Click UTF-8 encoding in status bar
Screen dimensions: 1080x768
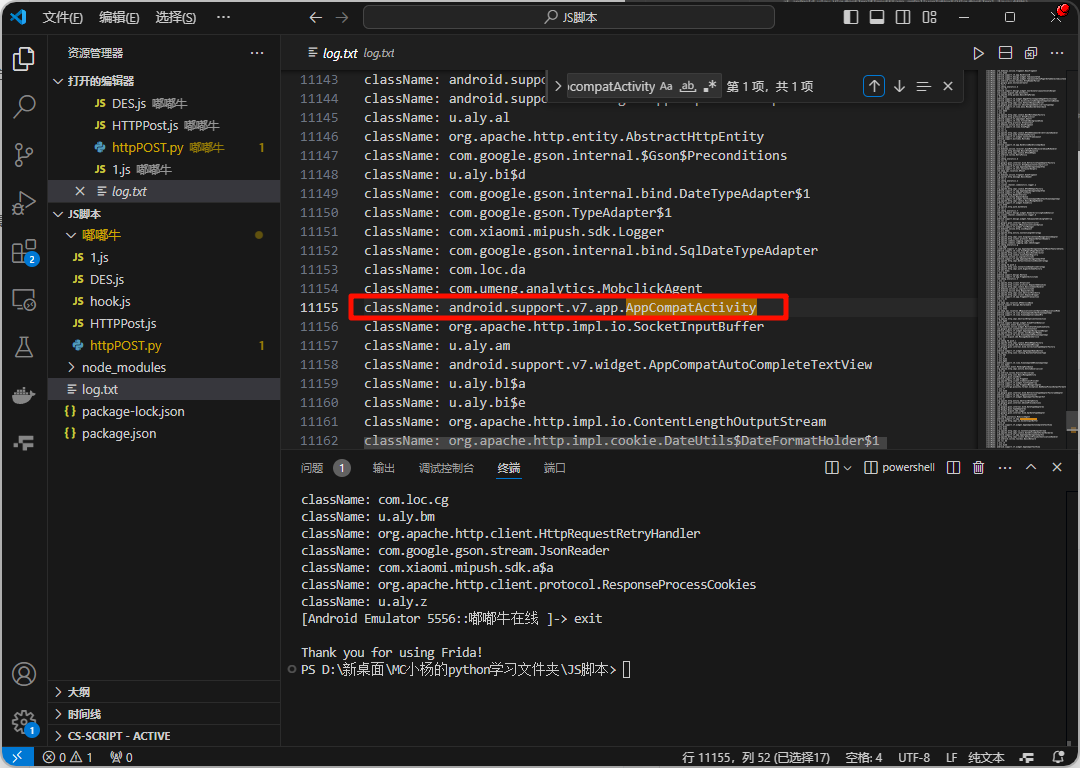point(914,757)
